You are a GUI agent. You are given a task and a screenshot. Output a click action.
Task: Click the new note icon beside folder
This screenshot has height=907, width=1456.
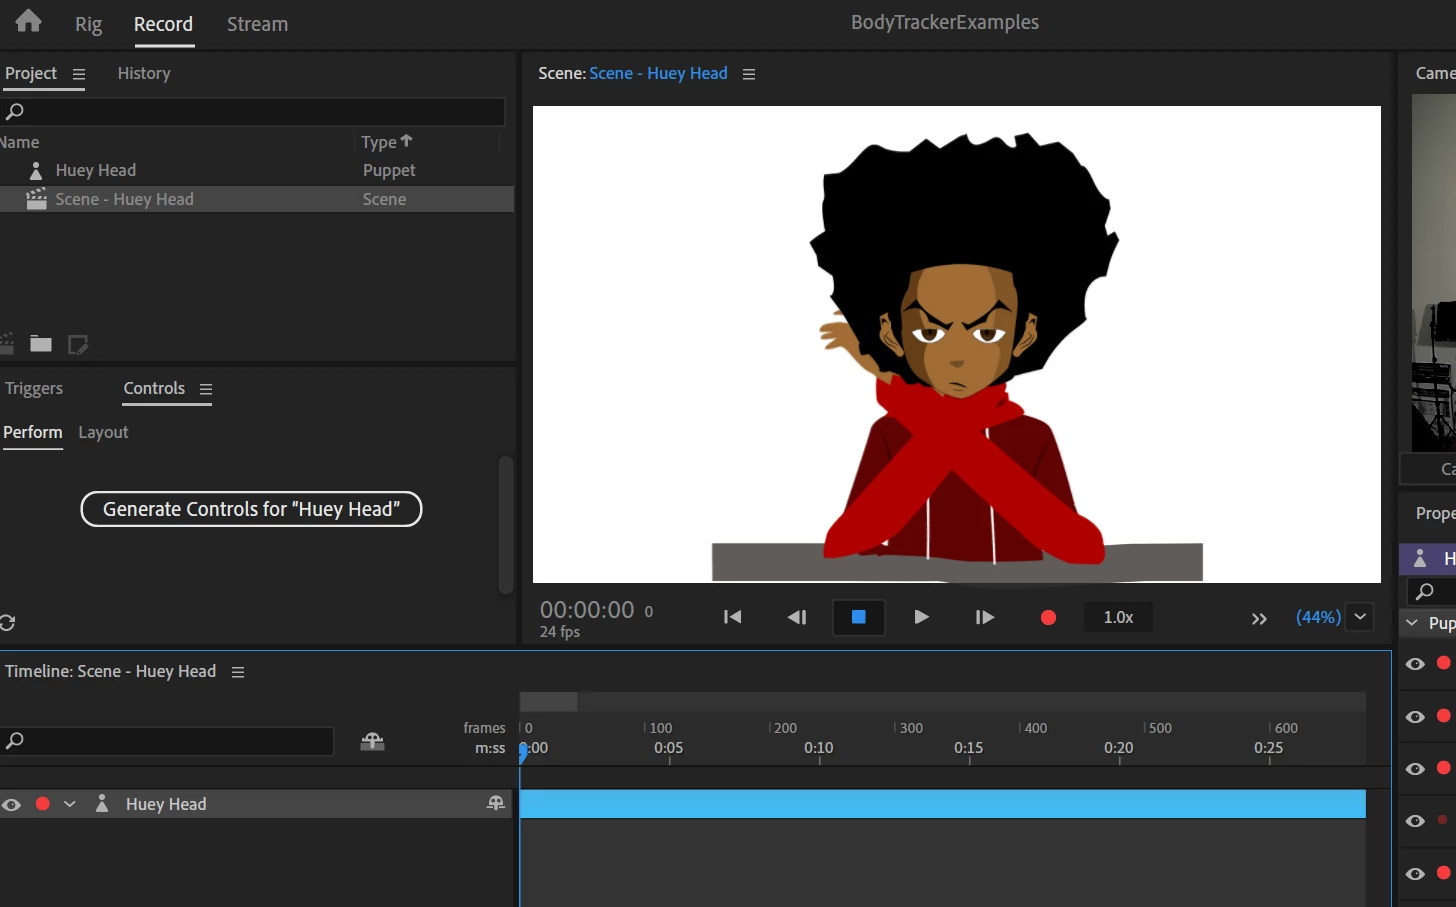coord(78,344)
